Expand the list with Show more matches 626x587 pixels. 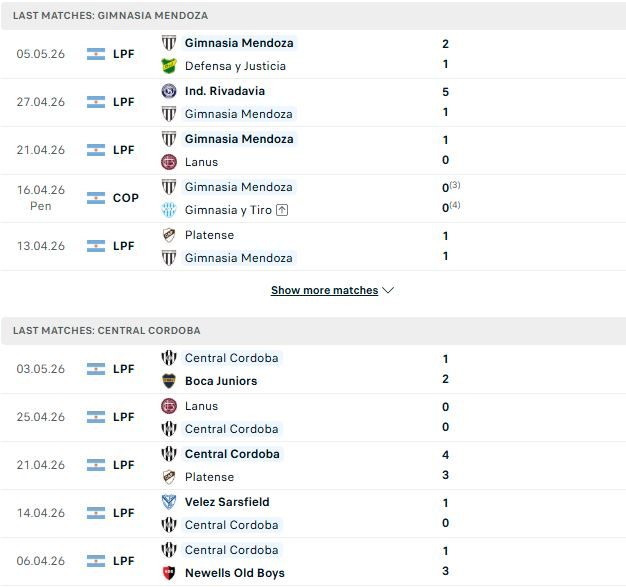coord(324,290)
